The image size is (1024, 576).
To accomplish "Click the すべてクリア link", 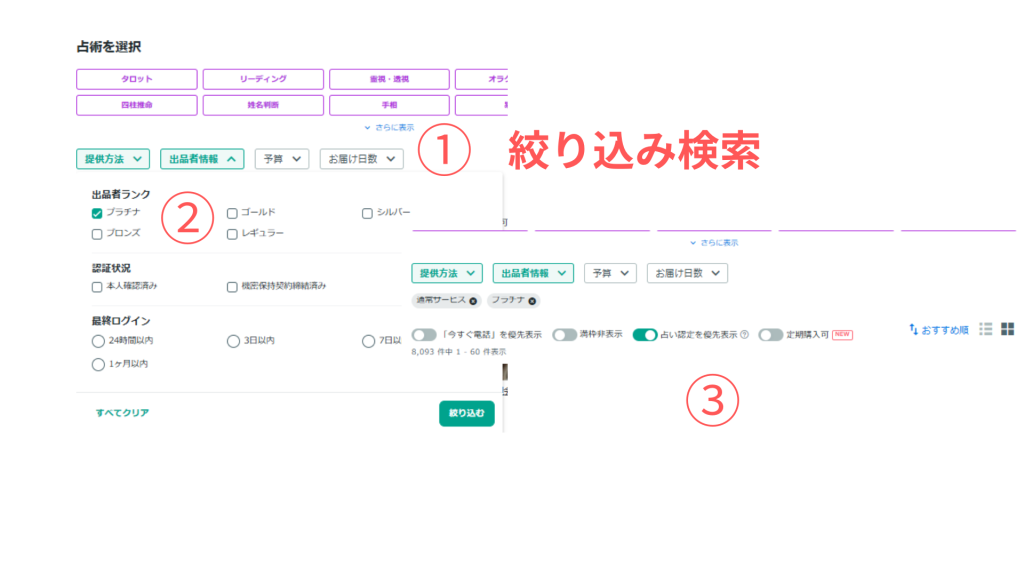I will [122, 413].
